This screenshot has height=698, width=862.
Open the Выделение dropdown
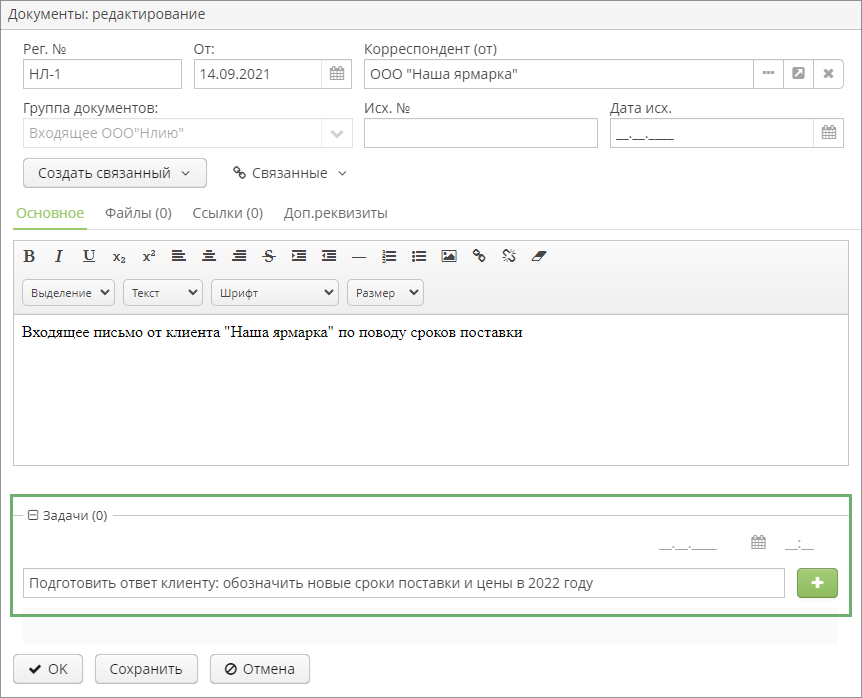[x=68, y=293]
